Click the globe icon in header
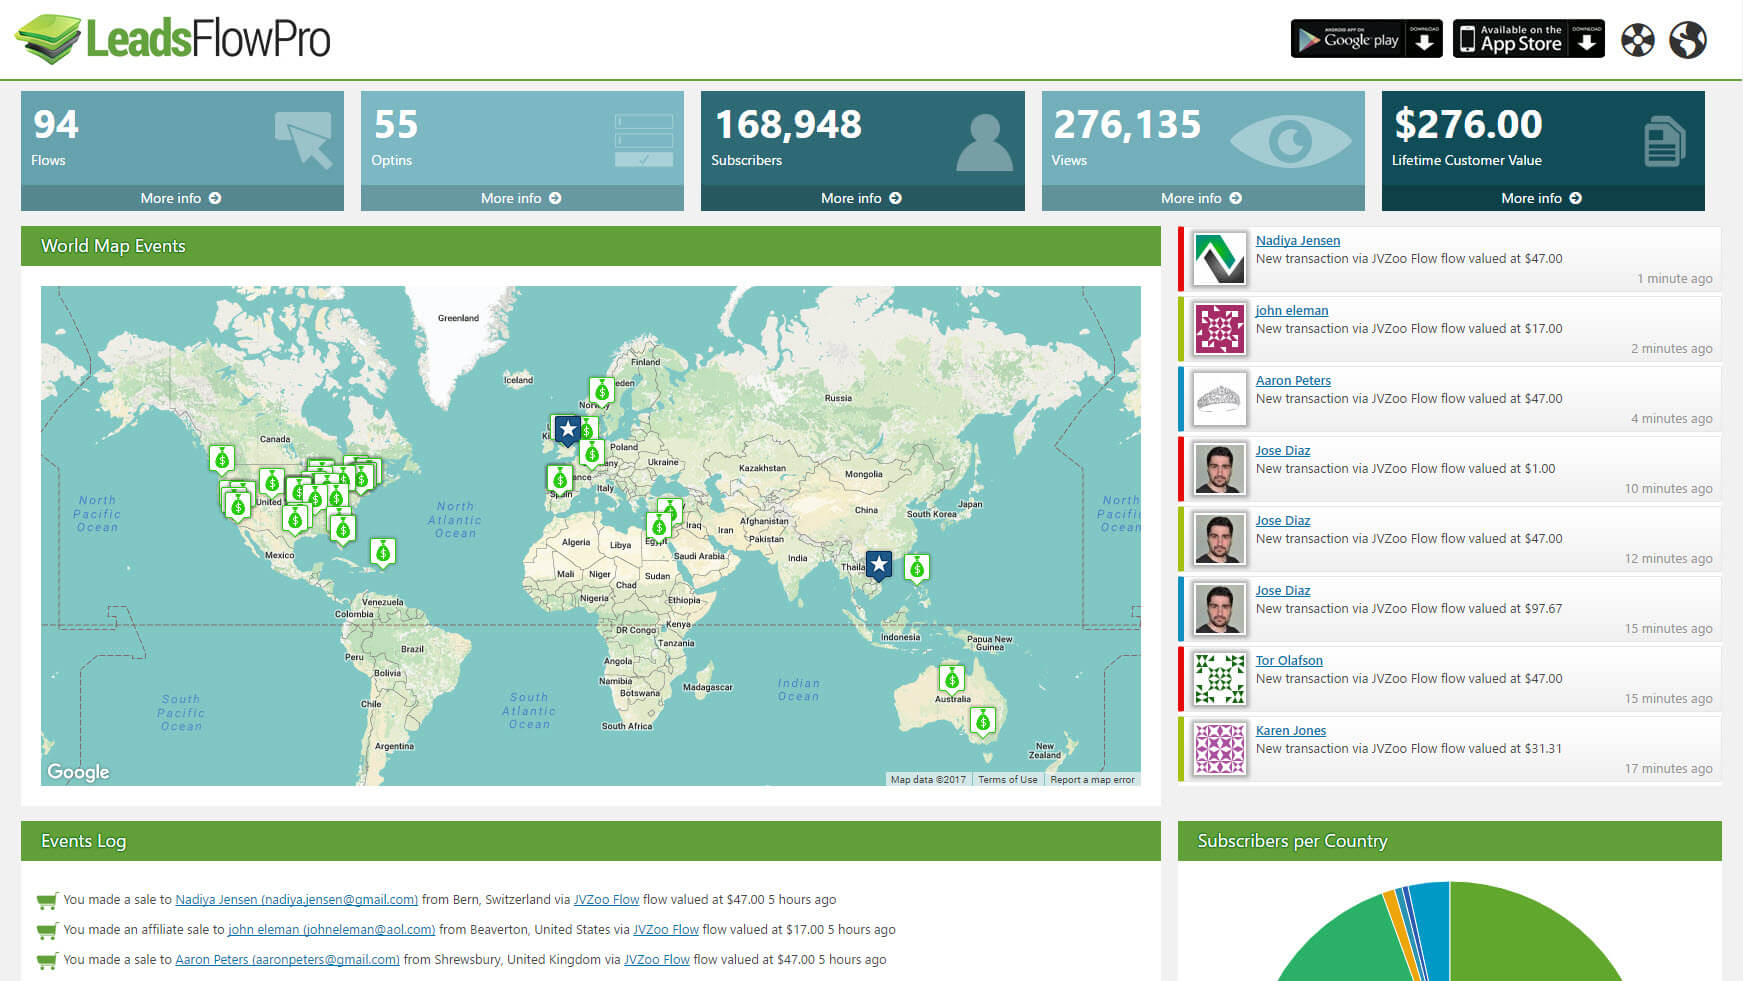Viewport: 1743px width, 981px height. tap(1688, 40)
